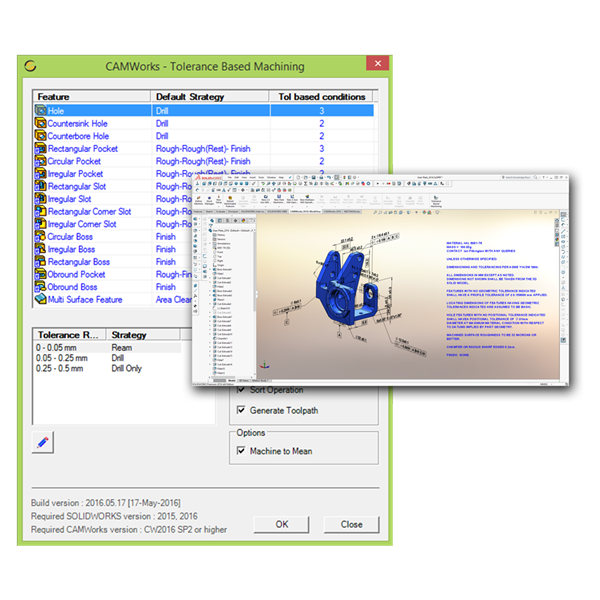600x600 pixels.
Task: Select the Circular Pocket feature icon
Action: (x=41, y=161)
